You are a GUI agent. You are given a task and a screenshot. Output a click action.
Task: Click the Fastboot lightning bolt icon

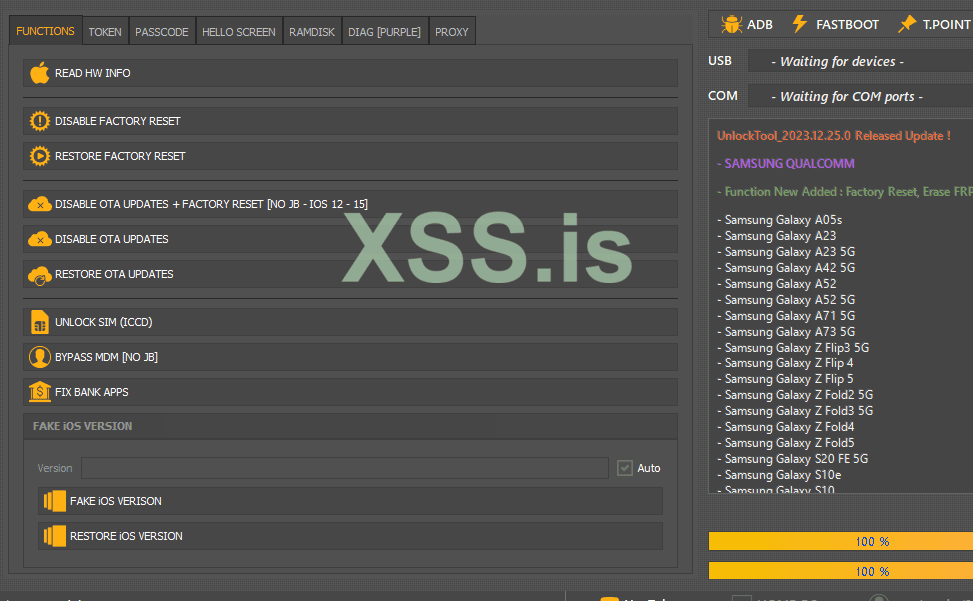(x=799, y=24)
